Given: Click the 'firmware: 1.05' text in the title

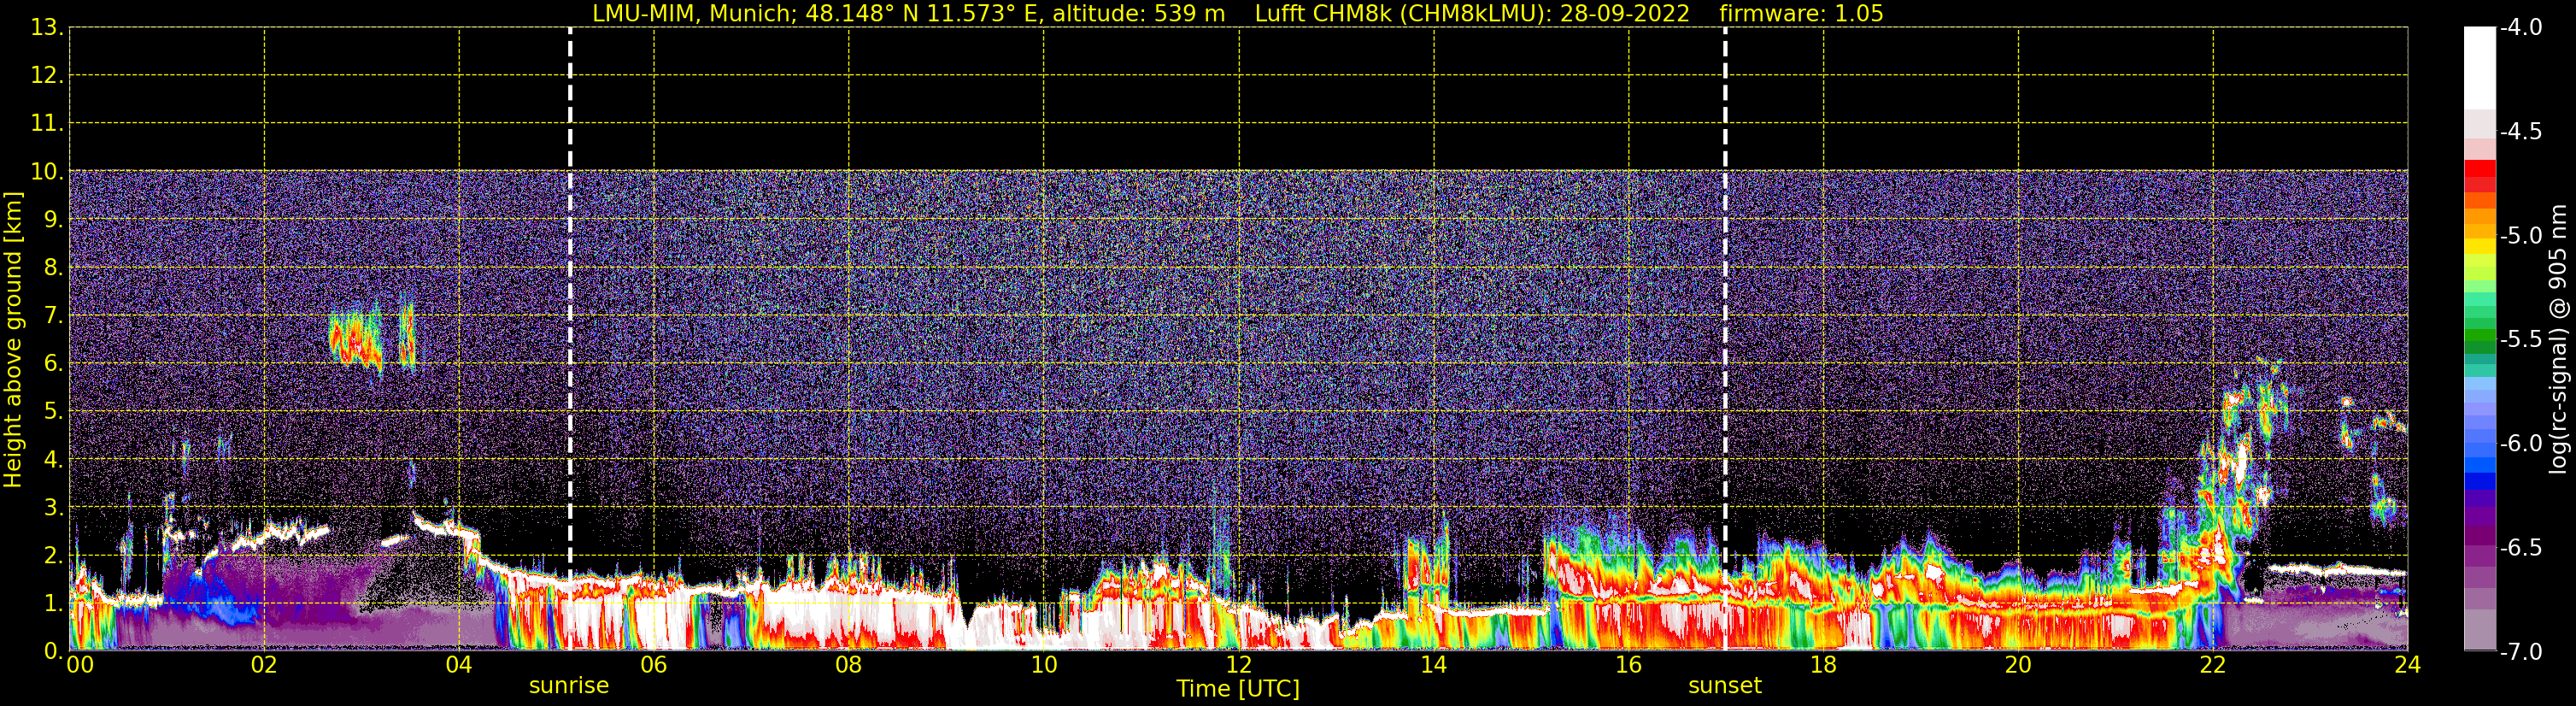Looking at the screenshot, I should 1801,14.
